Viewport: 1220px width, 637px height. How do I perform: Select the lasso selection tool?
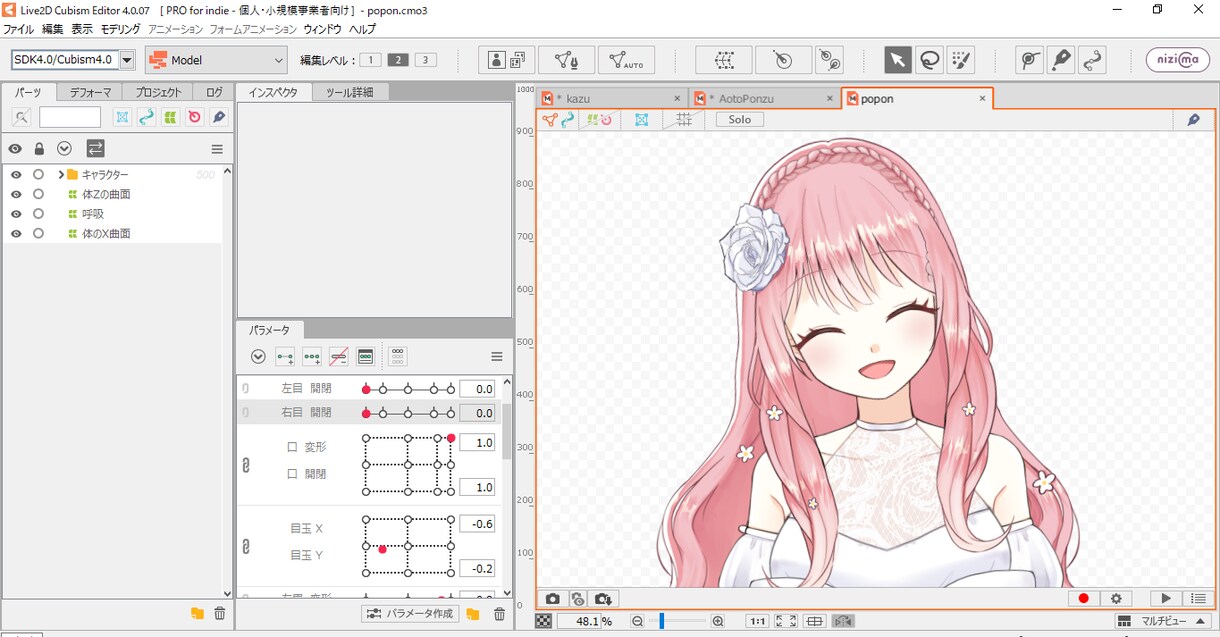[929, 60]
